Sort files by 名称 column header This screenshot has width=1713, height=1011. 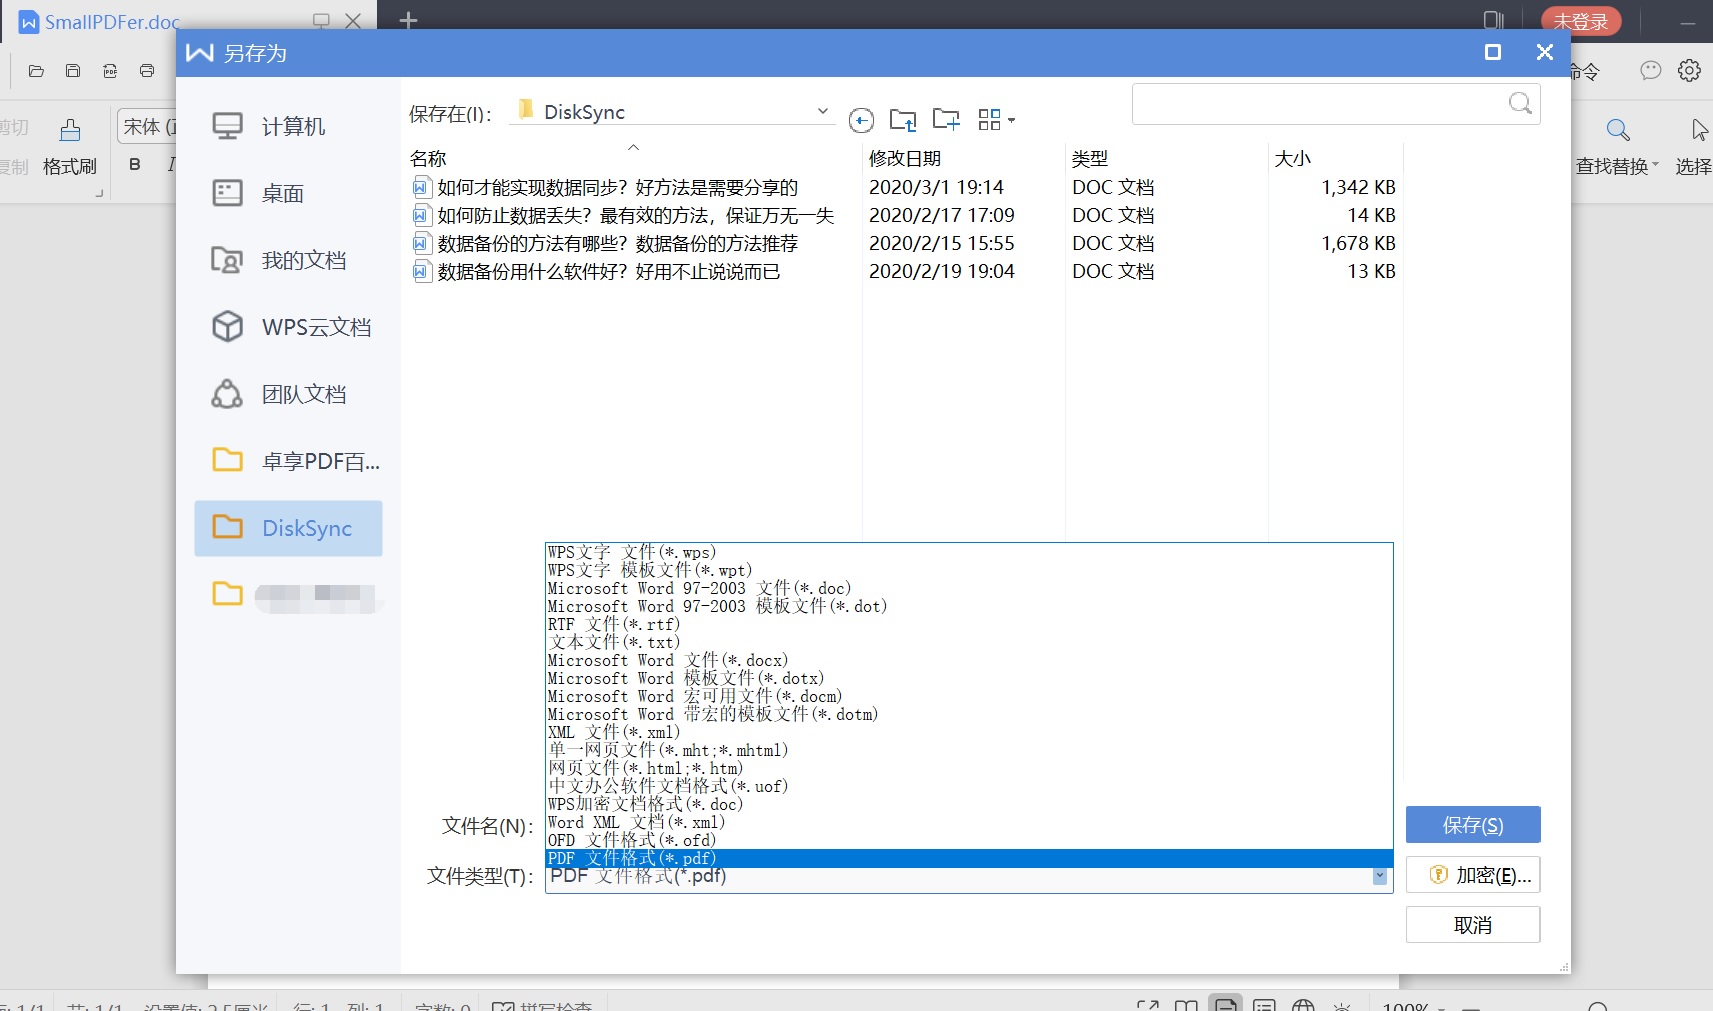pyautogui.click(x=428, y=158)
